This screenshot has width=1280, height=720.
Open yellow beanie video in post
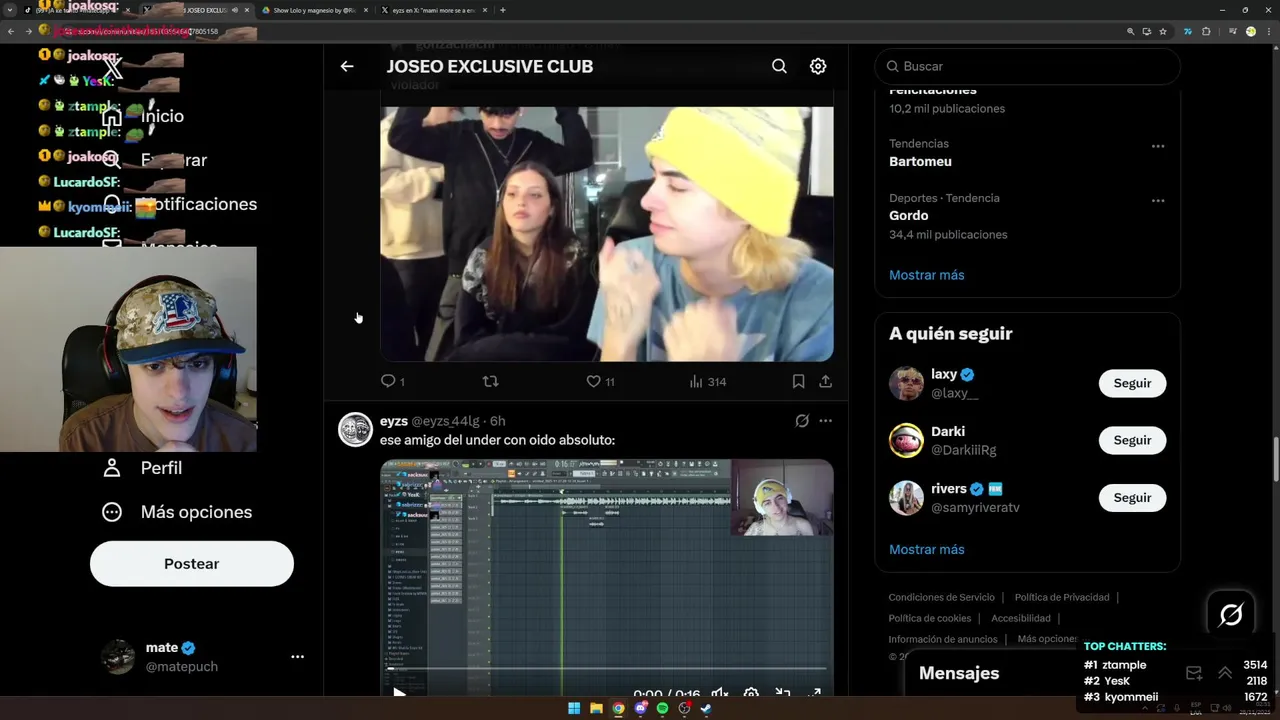click(606, 234)
